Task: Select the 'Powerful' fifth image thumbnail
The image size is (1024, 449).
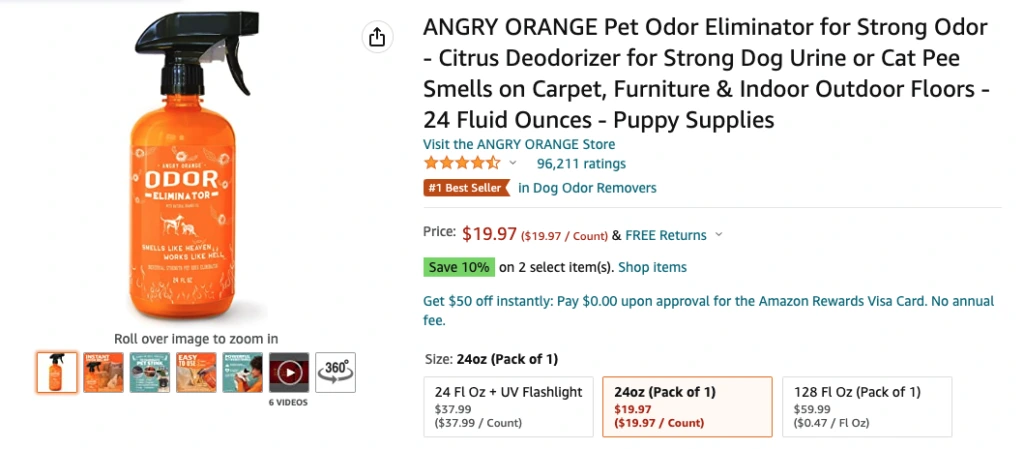Action: click(x=242, y=372)
